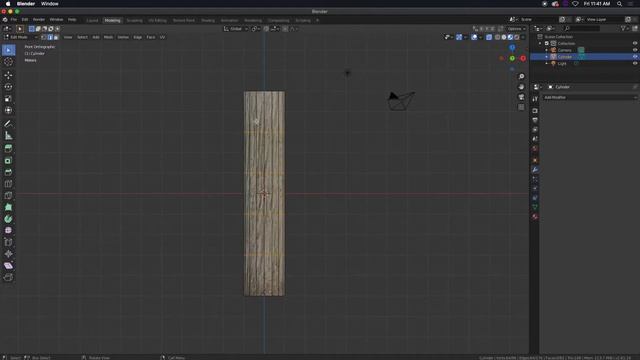This screenshot has width=640, height=360.
Task: Open the Global orientation dropdown
Action: point(236,29)
